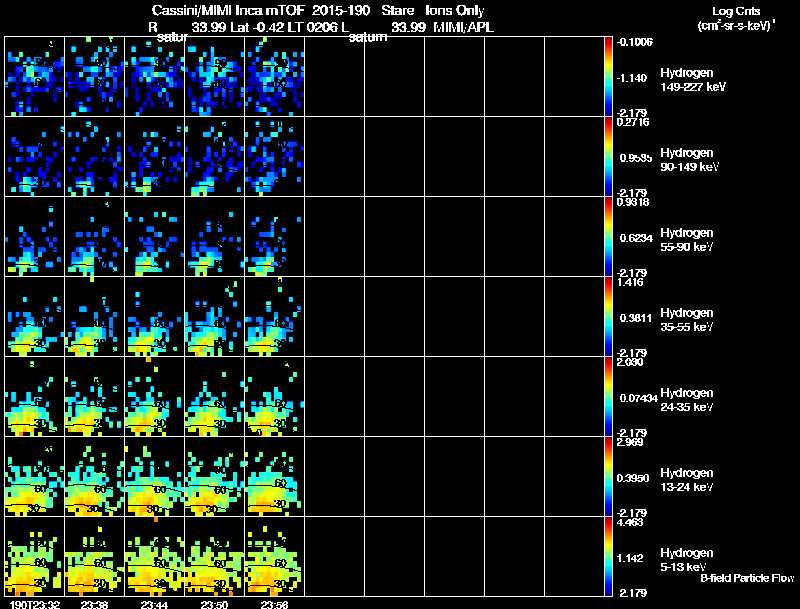Select the 35-55 keV image at 23:50

(x=215, y=317)
